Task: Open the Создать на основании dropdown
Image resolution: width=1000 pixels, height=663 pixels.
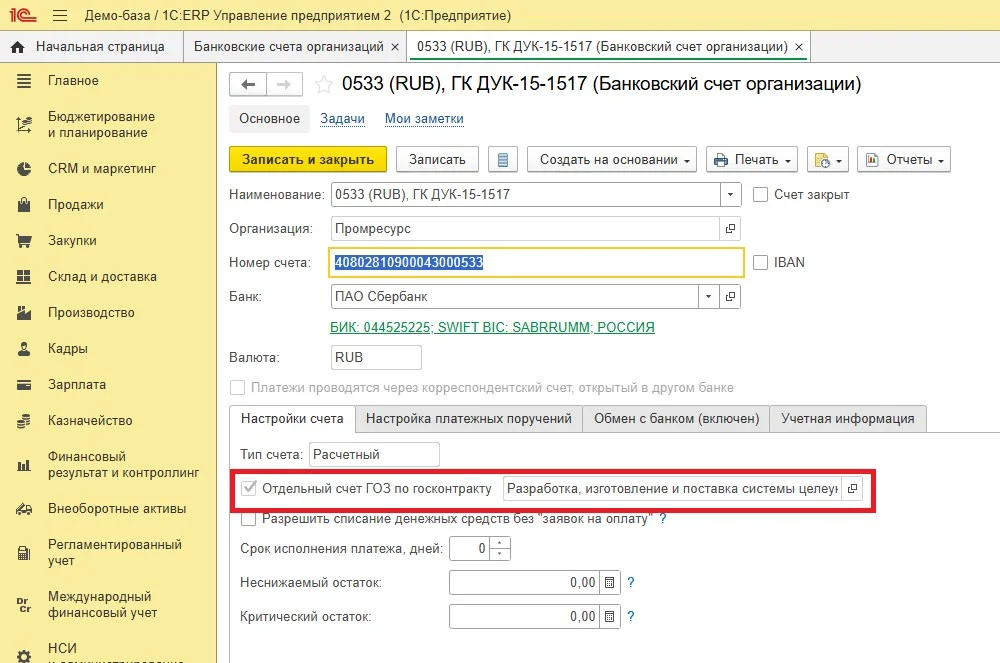Action: [612, 159]
